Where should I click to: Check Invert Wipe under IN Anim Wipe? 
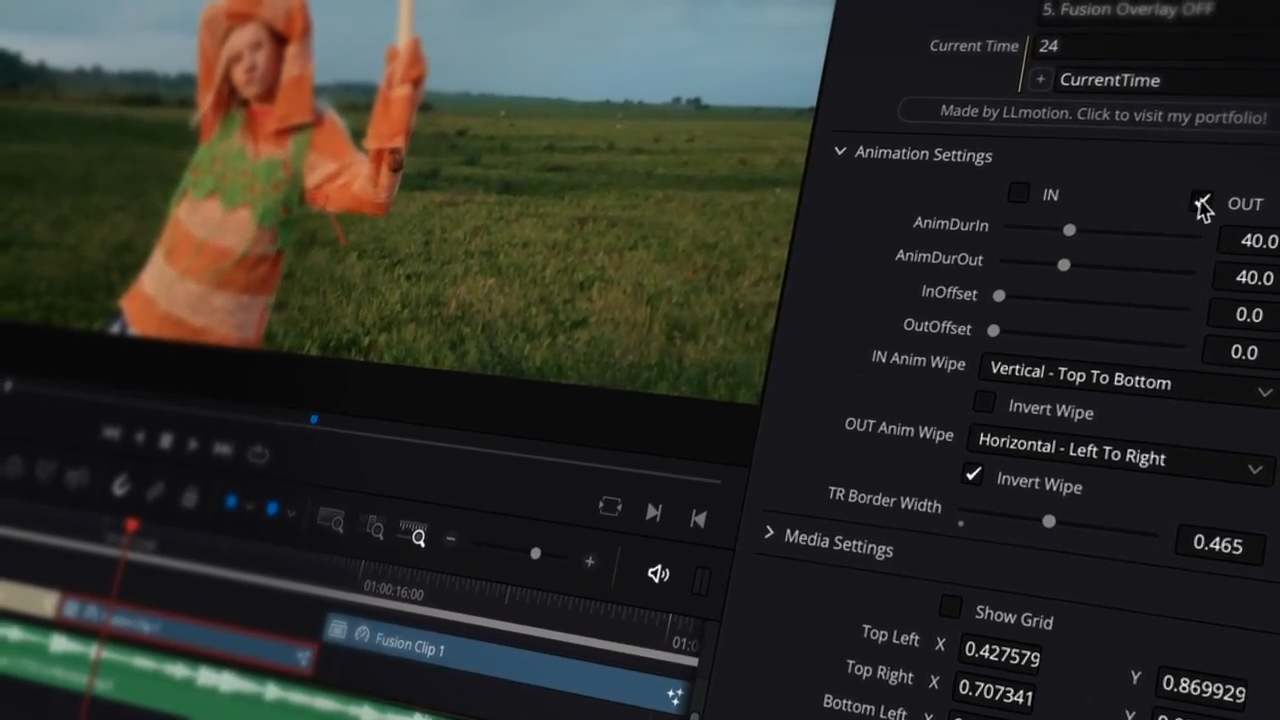coord(985,402)
